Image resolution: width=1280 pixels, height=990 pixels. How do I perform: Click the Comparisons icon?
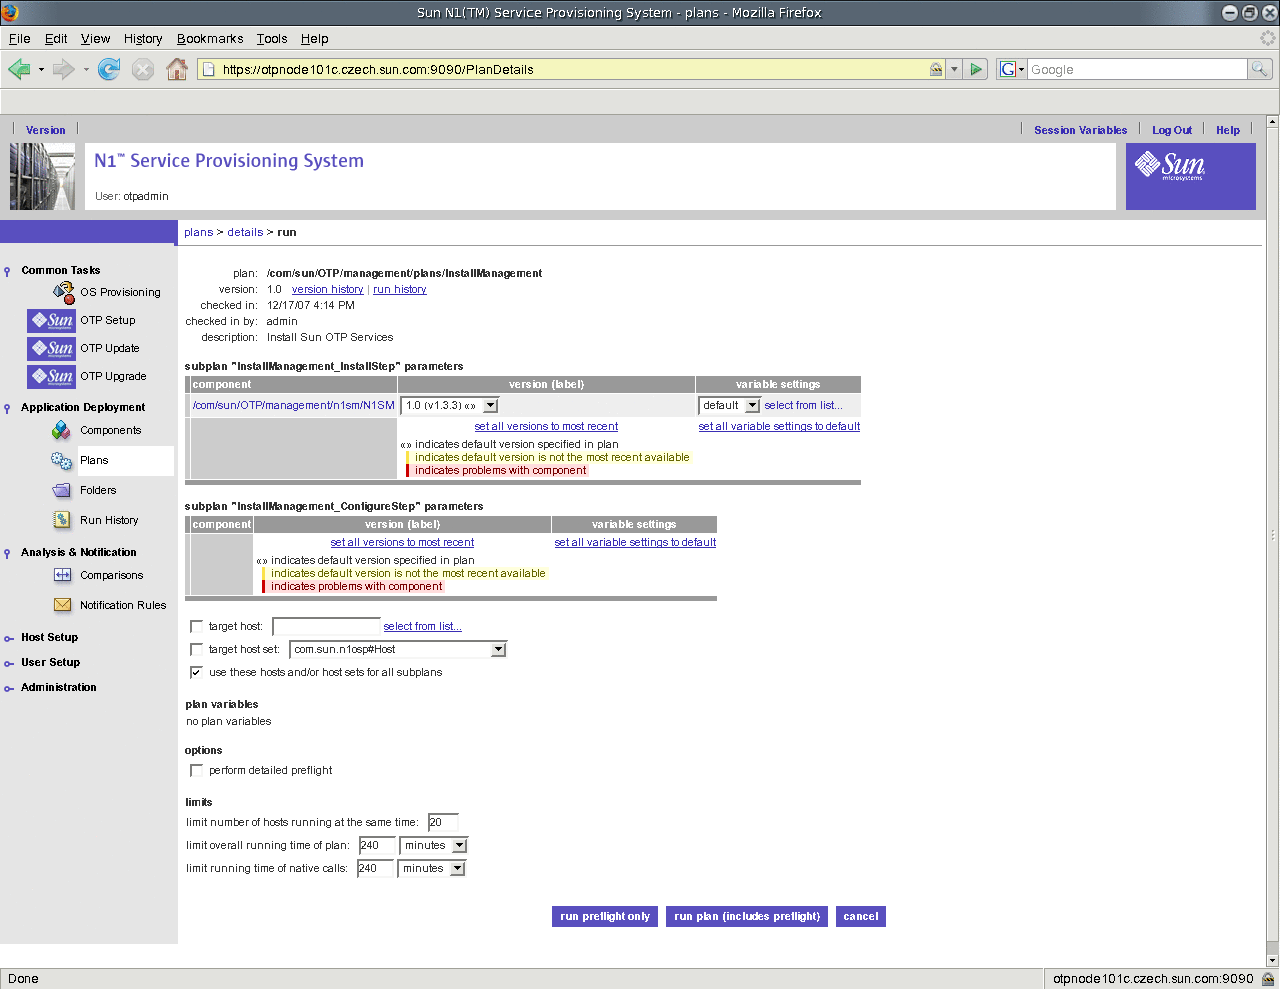tap(62, 575)
